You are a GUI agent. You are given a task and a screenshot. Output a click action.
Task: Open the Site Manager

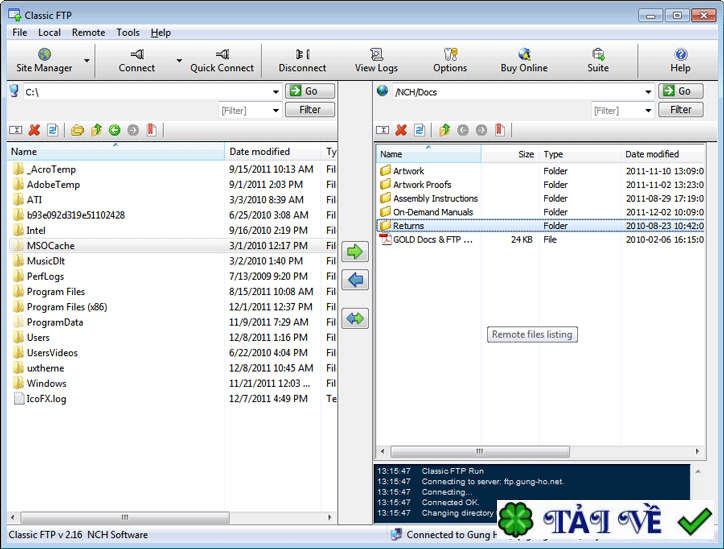pos(44,60)
